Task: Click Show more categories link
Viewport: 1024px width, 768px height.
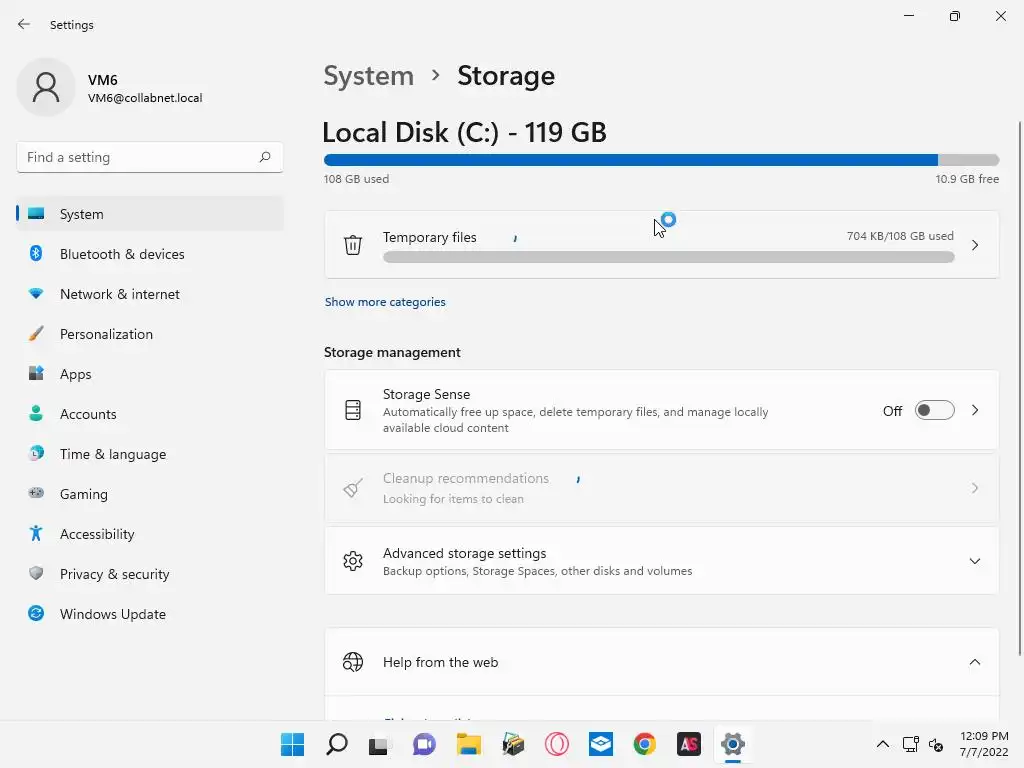Action: (x=385, y=302)
